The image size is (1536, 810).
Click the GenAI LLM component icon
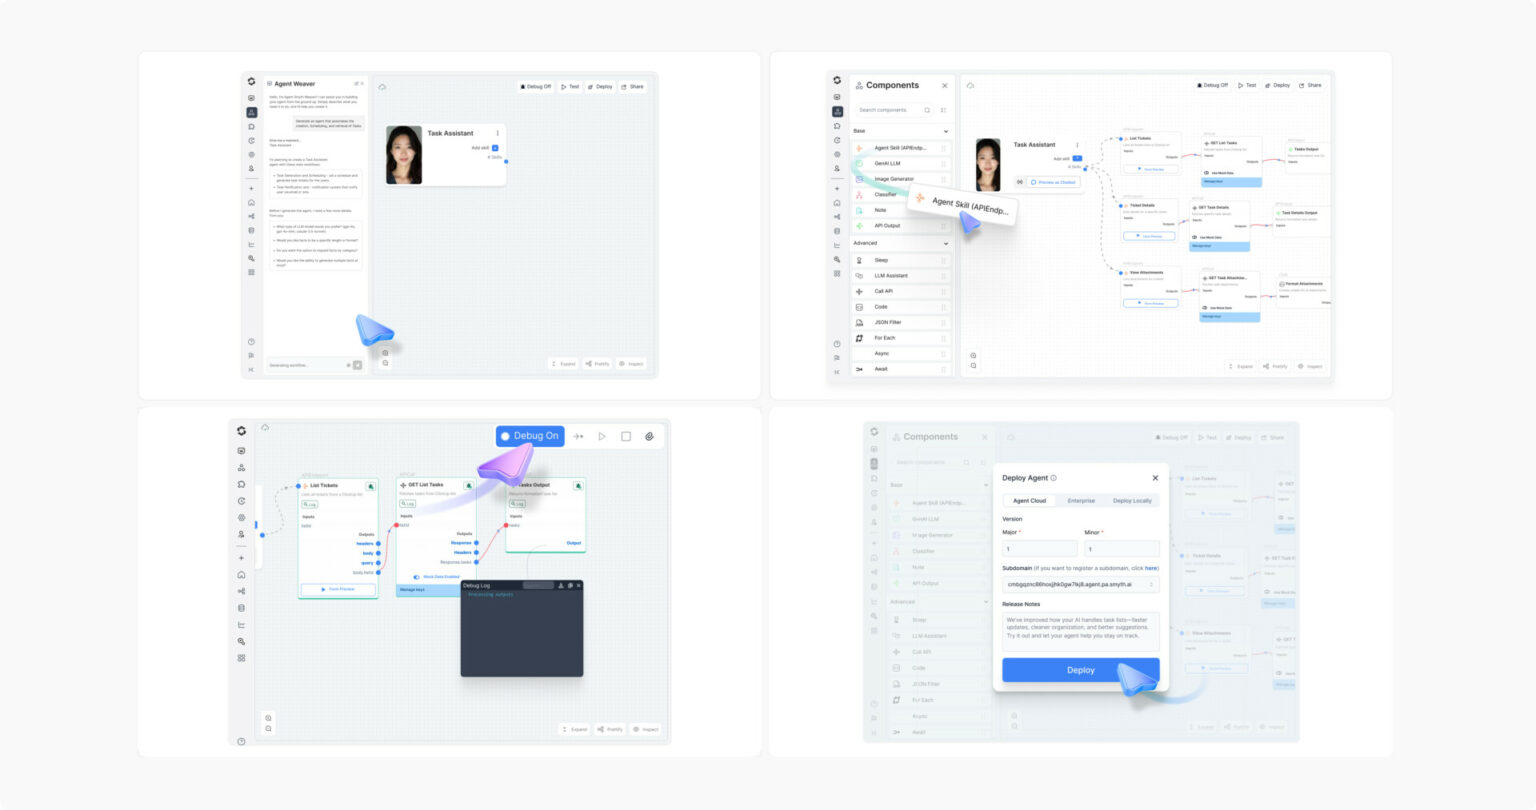859,163
